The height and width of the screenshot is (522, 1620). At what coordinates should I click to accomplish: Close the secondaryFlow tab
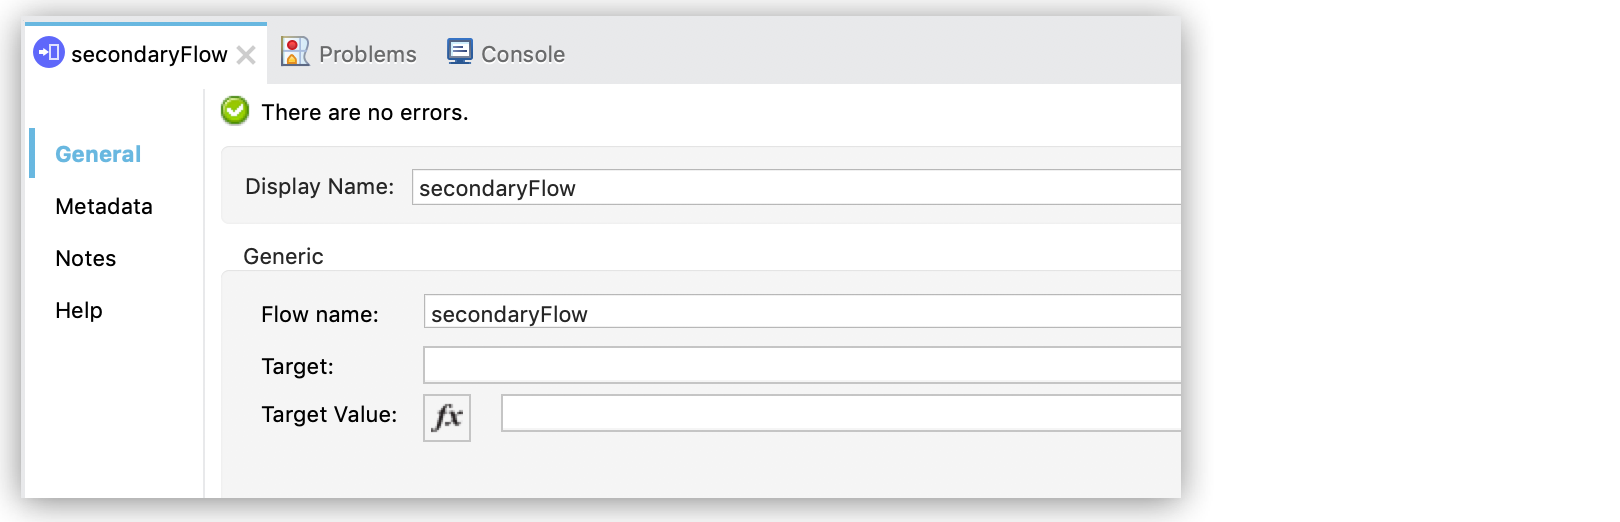coord(246,55)
